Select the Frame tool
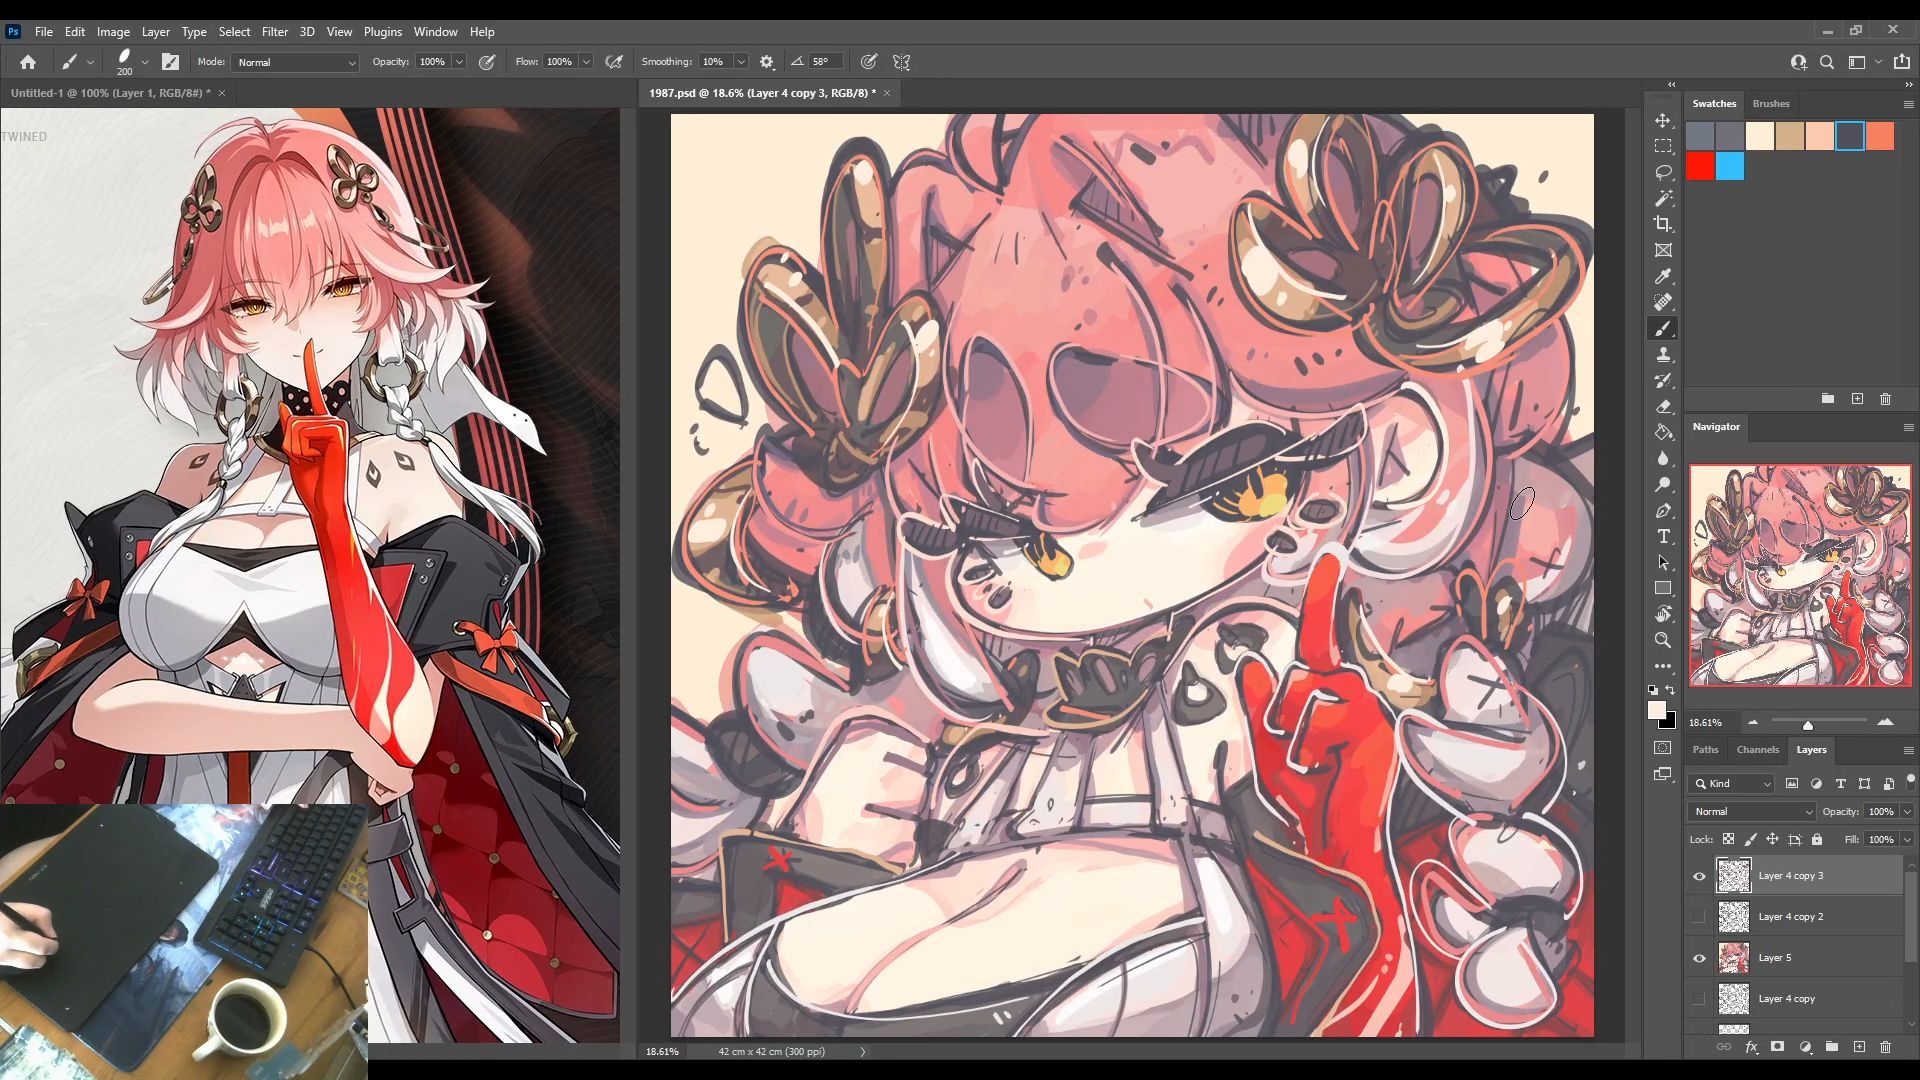1920x1080 pixels. [x=1663, y=251]
